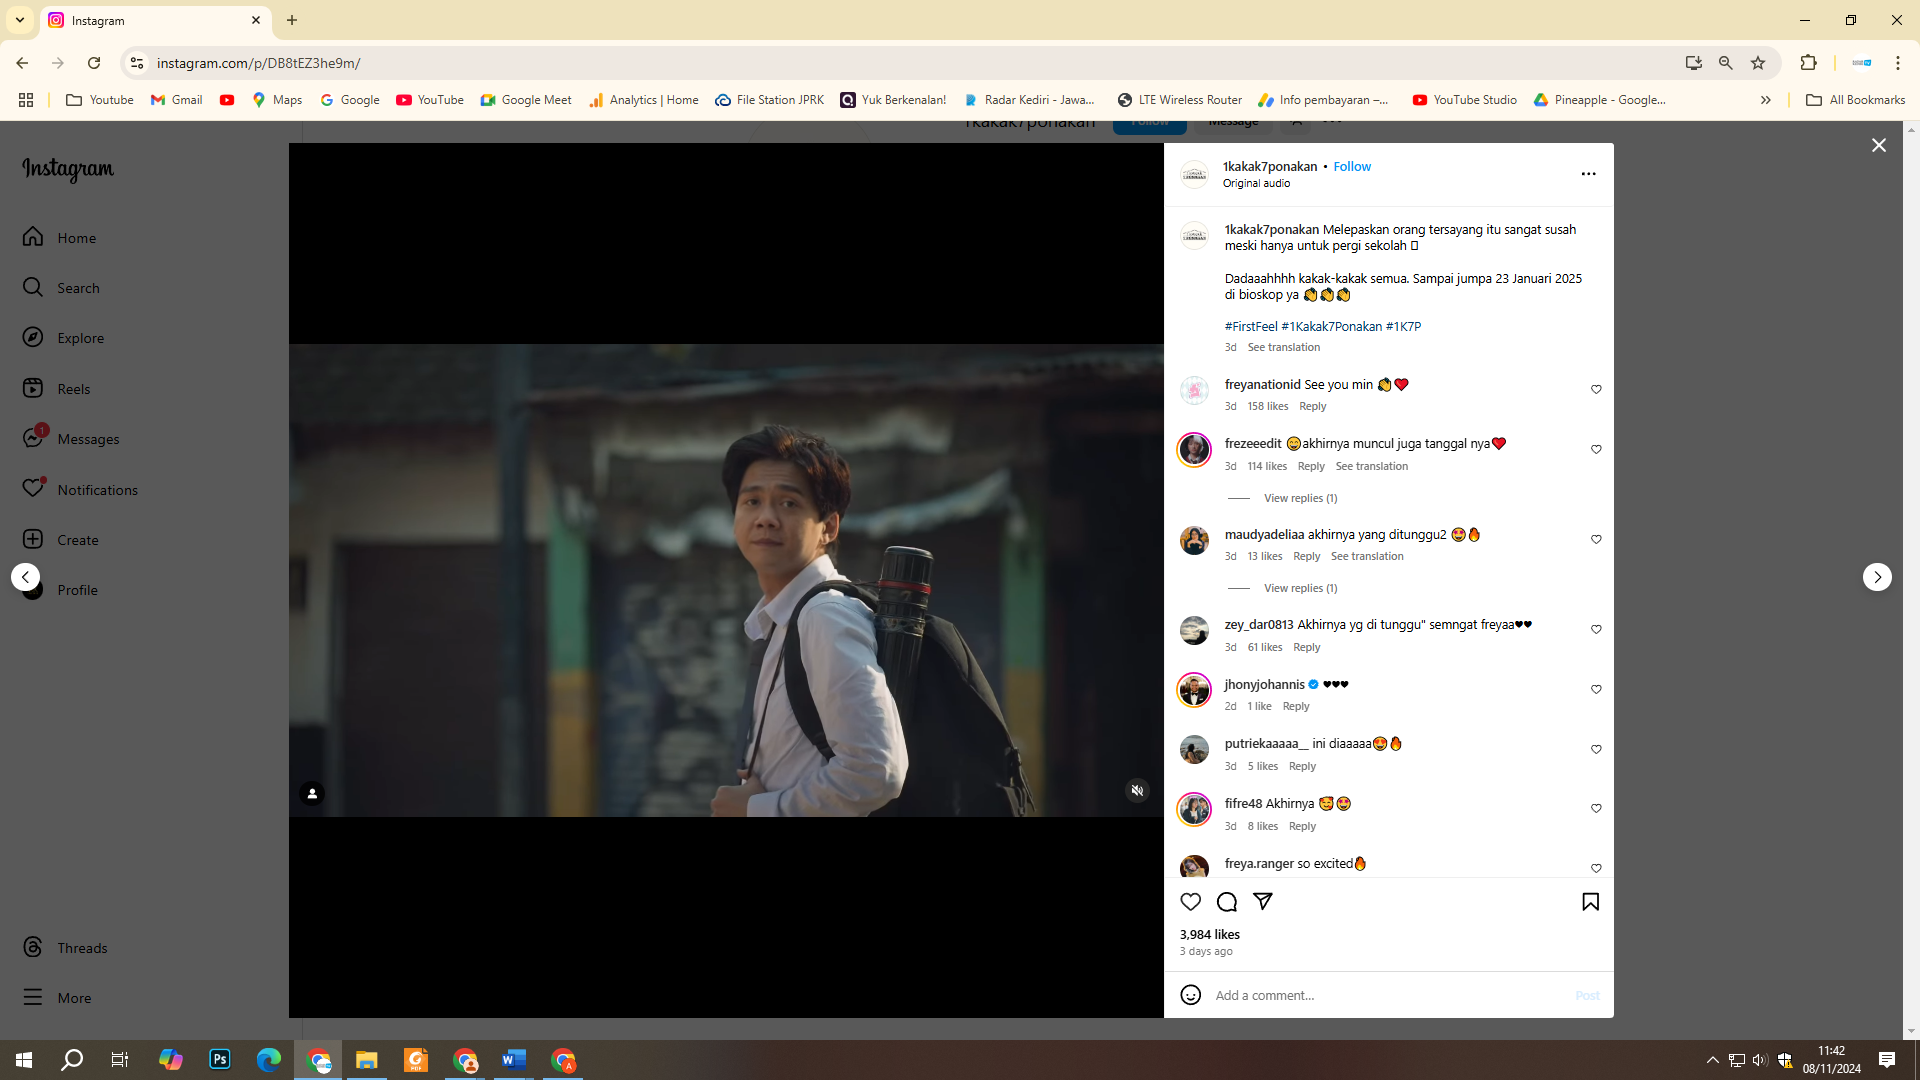This screenshot has width=1920, height=1080.
Task: Open YouTube Studio bookmark
Action: click(x=1464, y=100)
